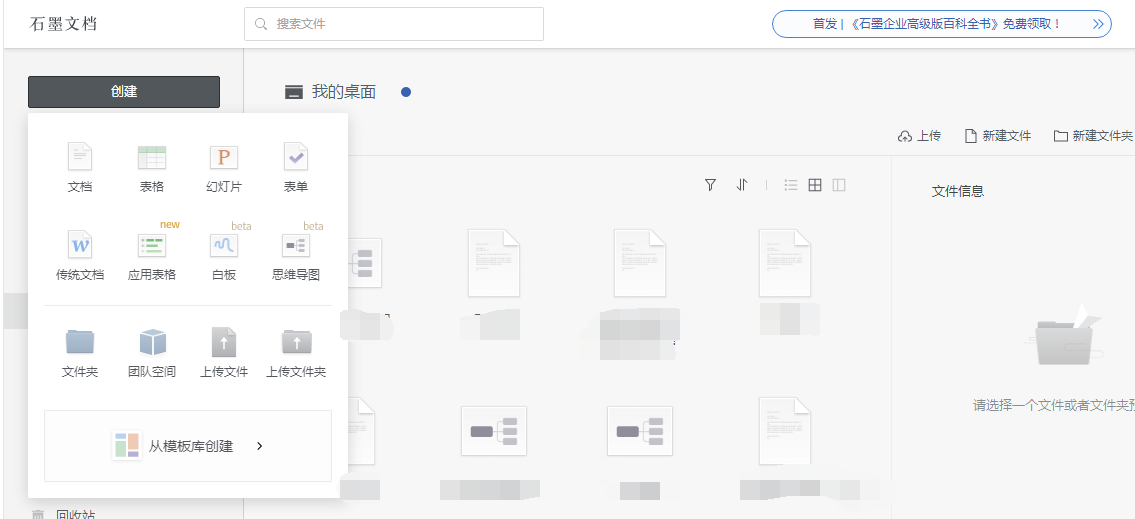Click the 文件信息 panel heading

(x=958, y=191)
